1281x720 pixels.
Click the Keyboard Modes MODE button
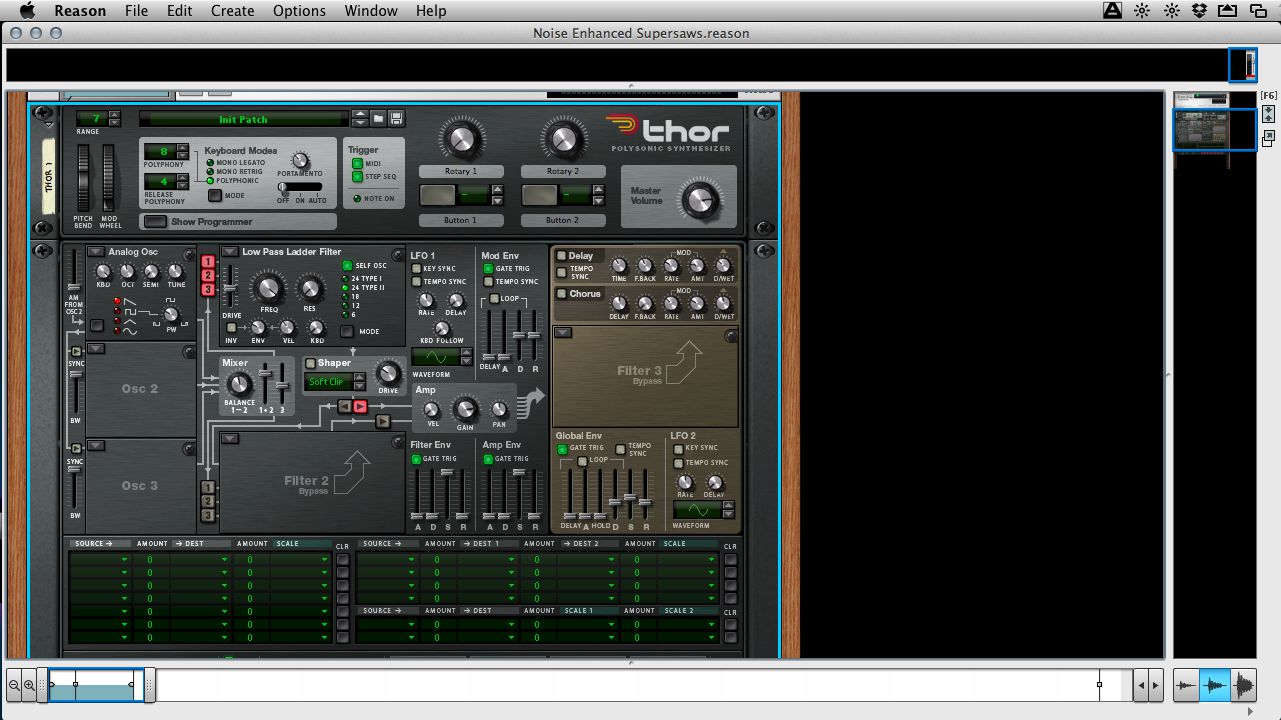(214, 195)
